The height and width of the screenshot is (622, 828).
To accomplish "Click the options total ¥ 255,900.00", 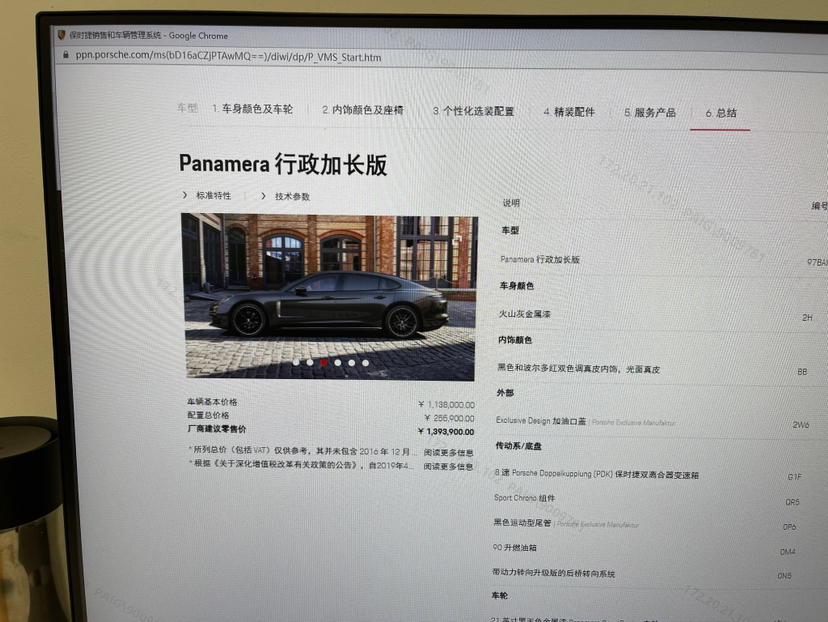I will click(x=449, y=418).
